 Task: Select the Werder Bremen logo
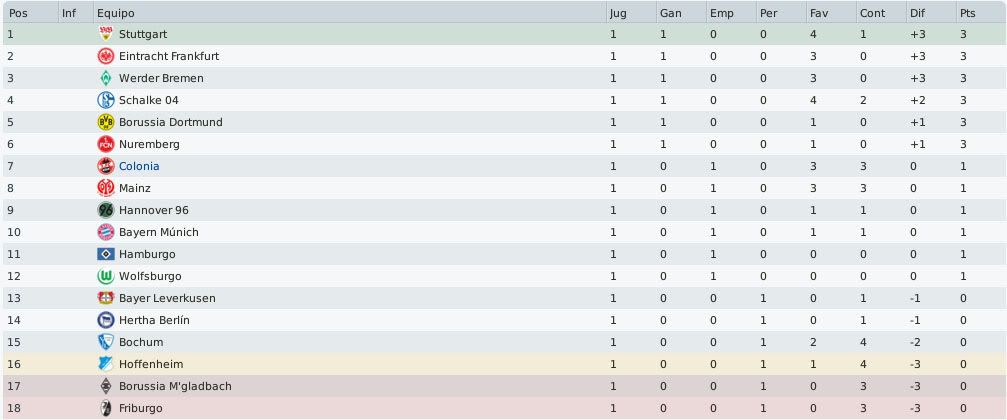(x=105, y=78)
